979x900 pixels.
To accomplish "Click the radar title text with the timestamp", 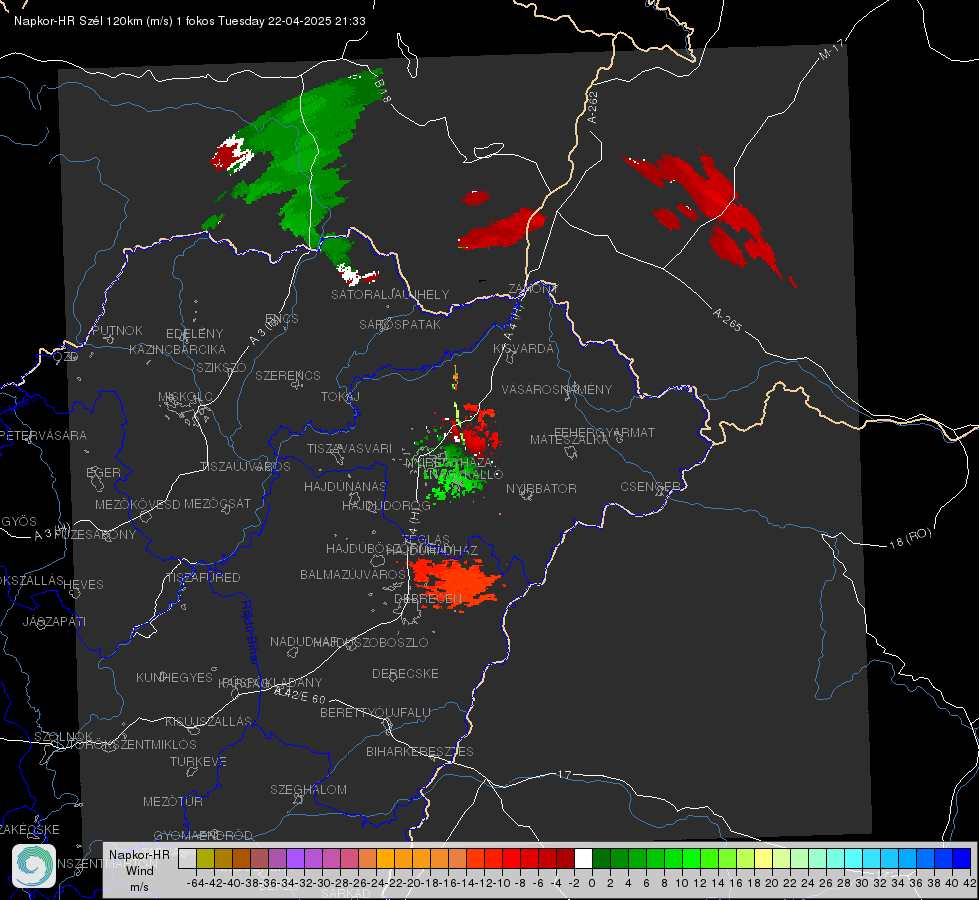I will coord(190,21).
